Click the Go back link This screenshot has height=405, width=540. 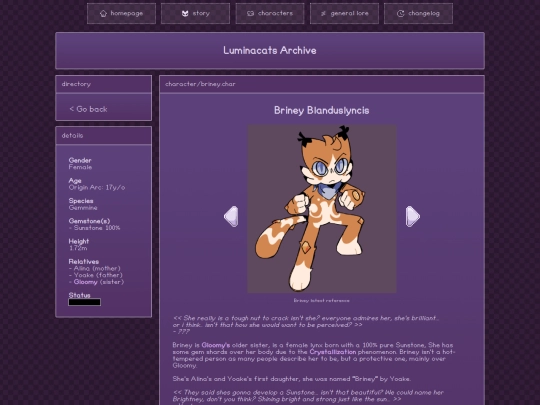tap(89, 109)
